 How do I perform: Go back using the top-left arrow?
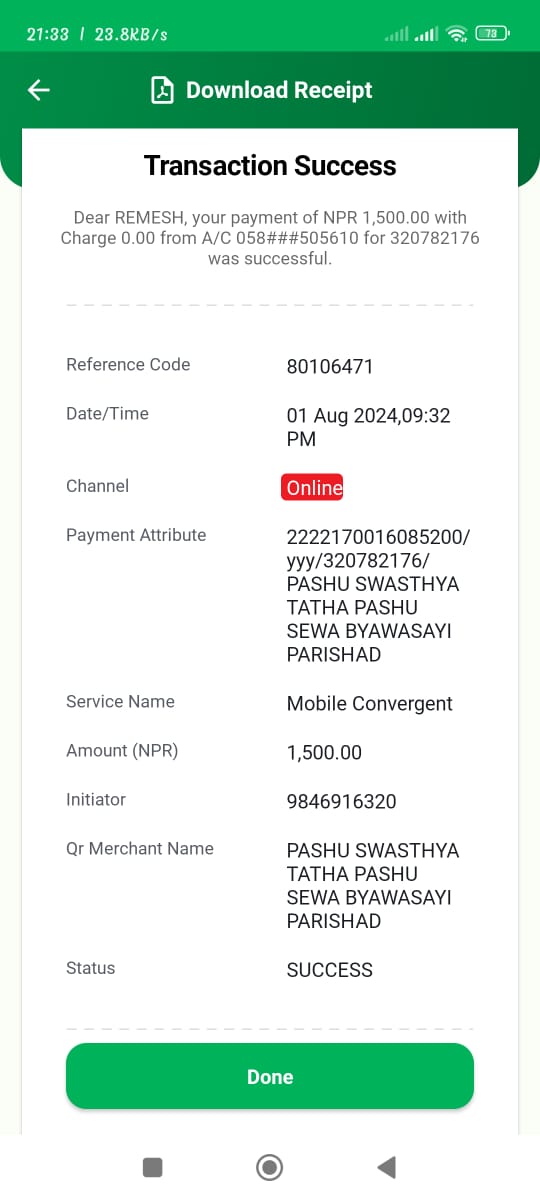(x=38, y=90)
